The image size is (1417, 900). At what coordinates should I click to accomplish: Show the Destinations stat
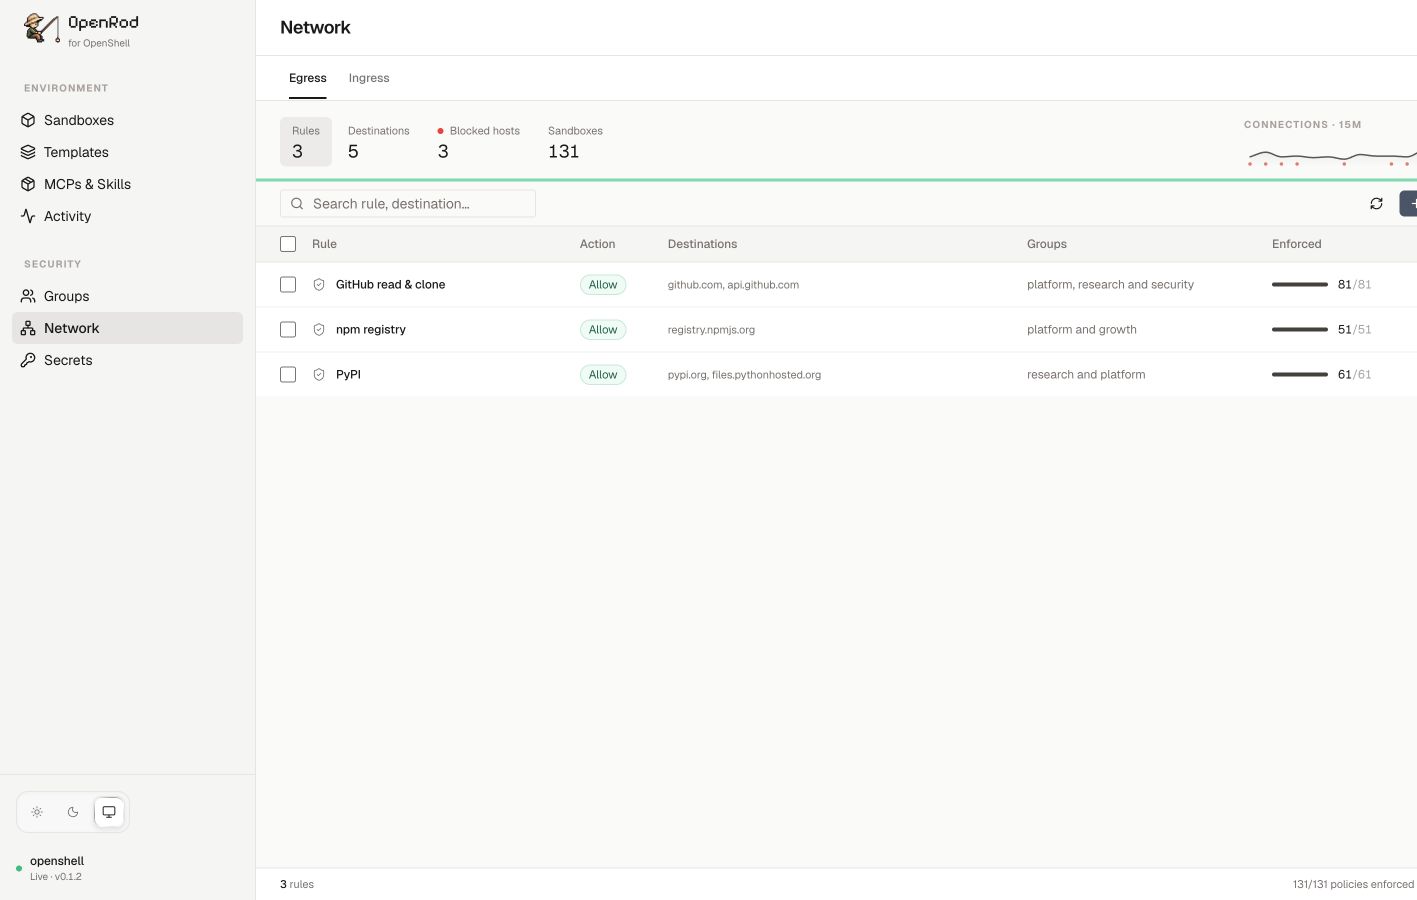379,142
